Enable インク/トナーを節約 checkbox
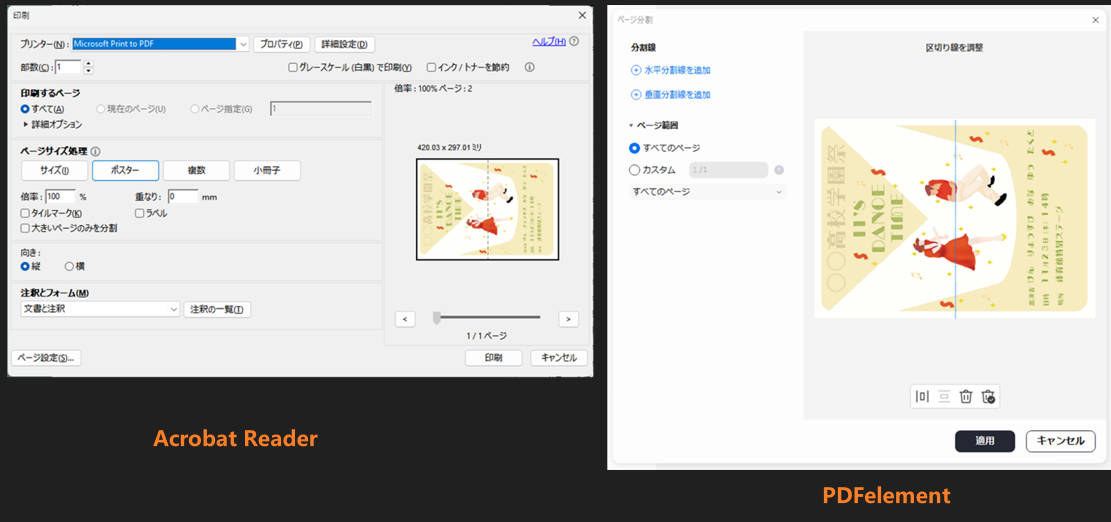Screen dimensions: 1111x522 pyautogui.click(x=431, y=68)
